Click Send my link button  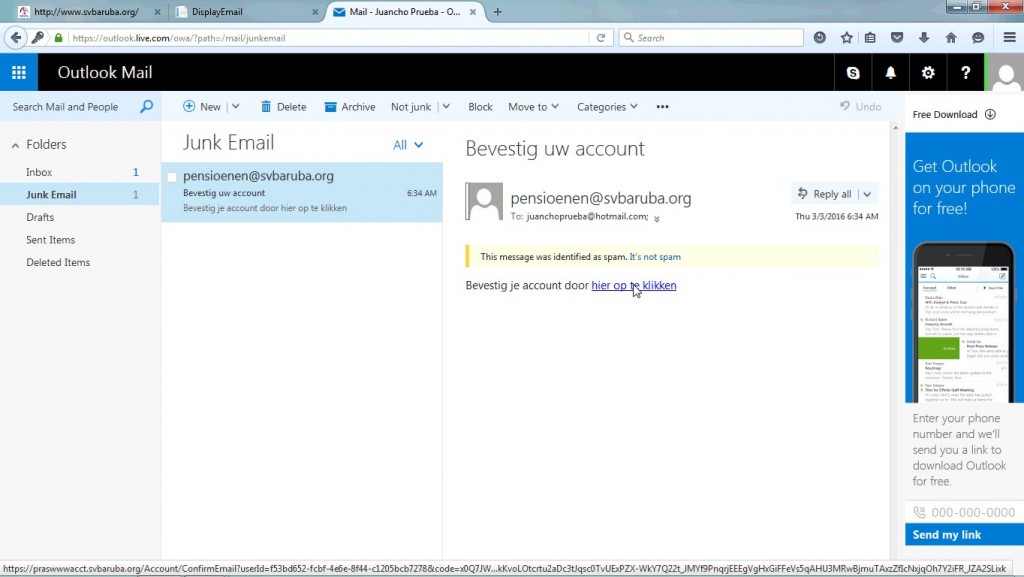coord(964,535)
